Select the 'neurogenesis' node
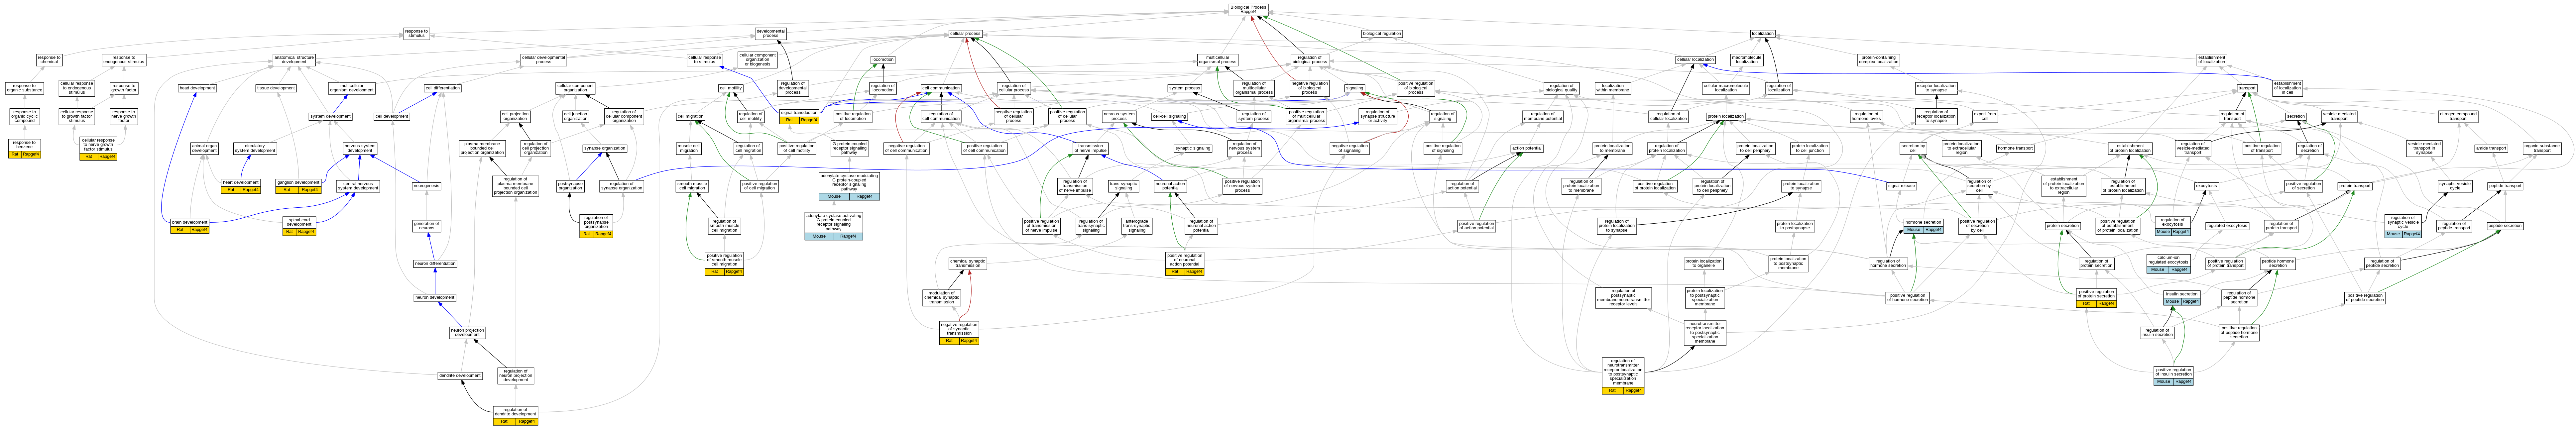 (x=427, y=186)
